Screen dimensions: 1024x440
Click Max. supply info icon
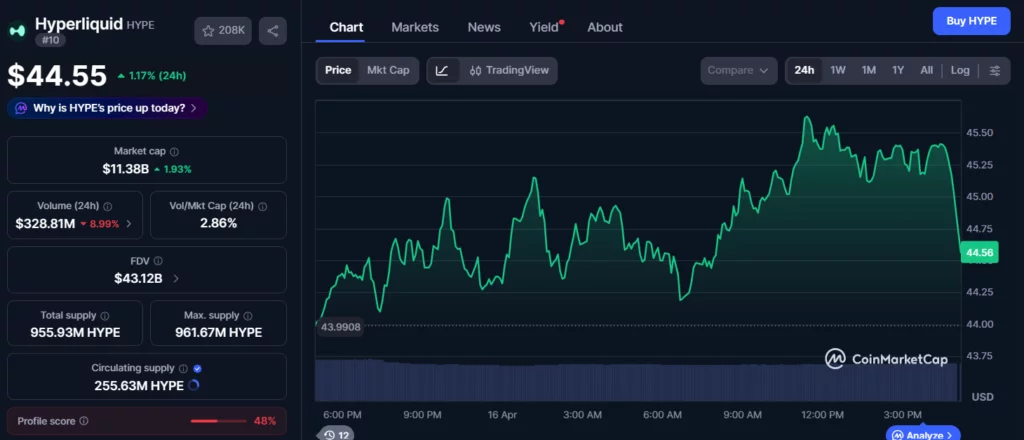pyautogui.click(x=248, y=316)
